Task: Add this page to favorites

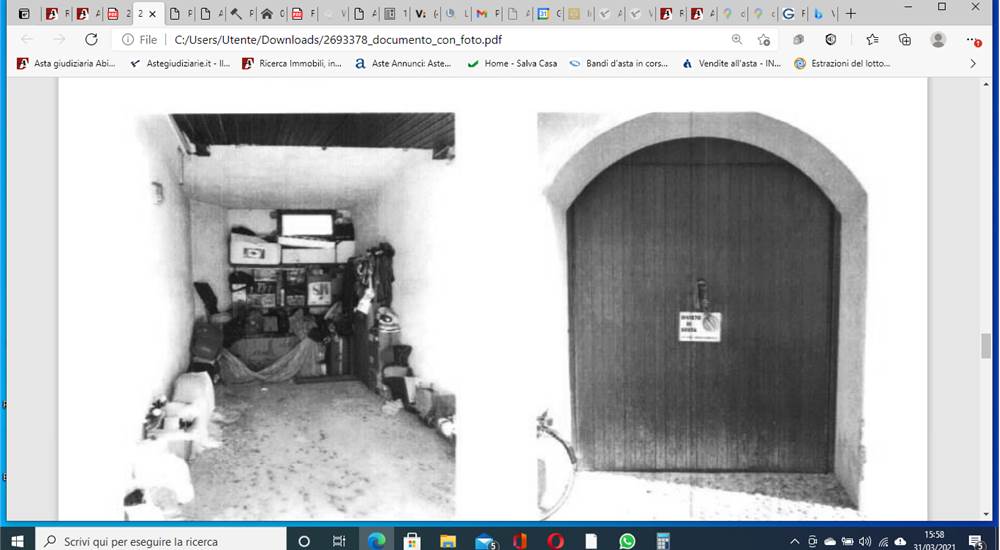Action: click(763, 40)
